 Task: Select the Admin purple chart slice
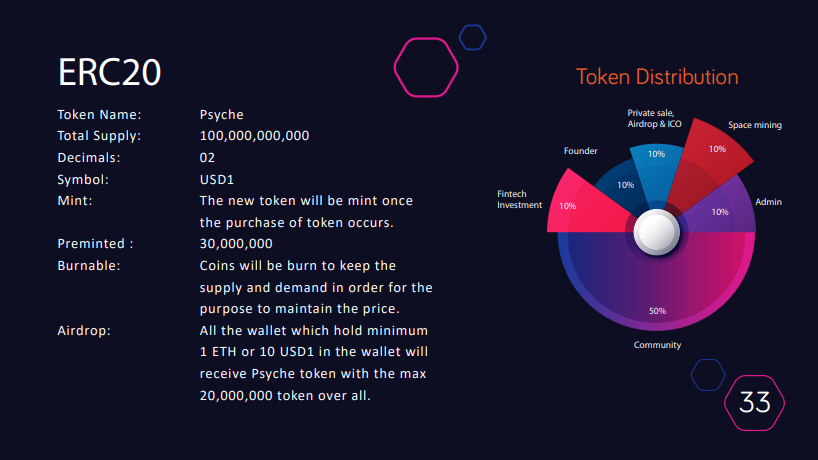tap(723, 209)
